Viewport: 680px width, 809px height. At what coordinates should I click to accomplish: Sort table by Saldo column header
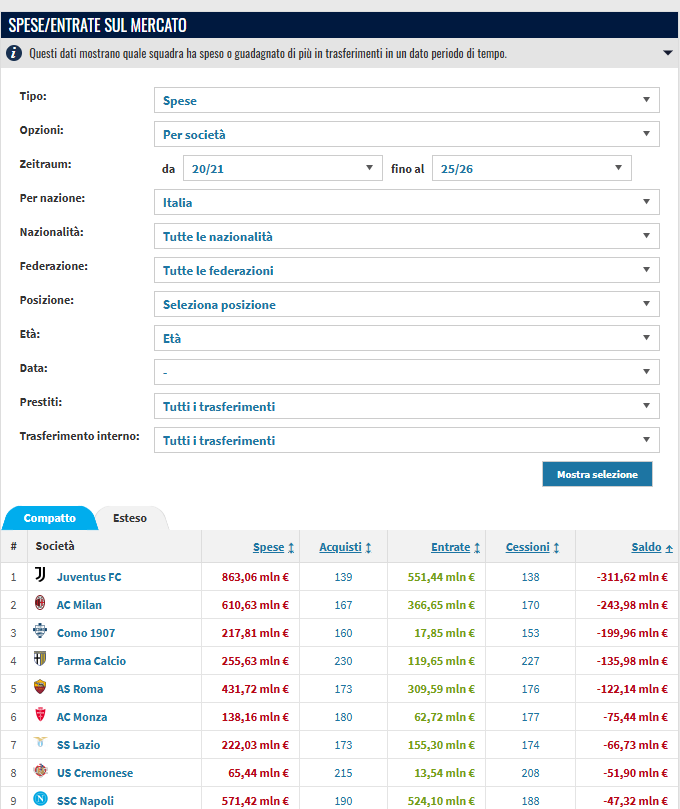pyautogui.click(x=646, y=547)
